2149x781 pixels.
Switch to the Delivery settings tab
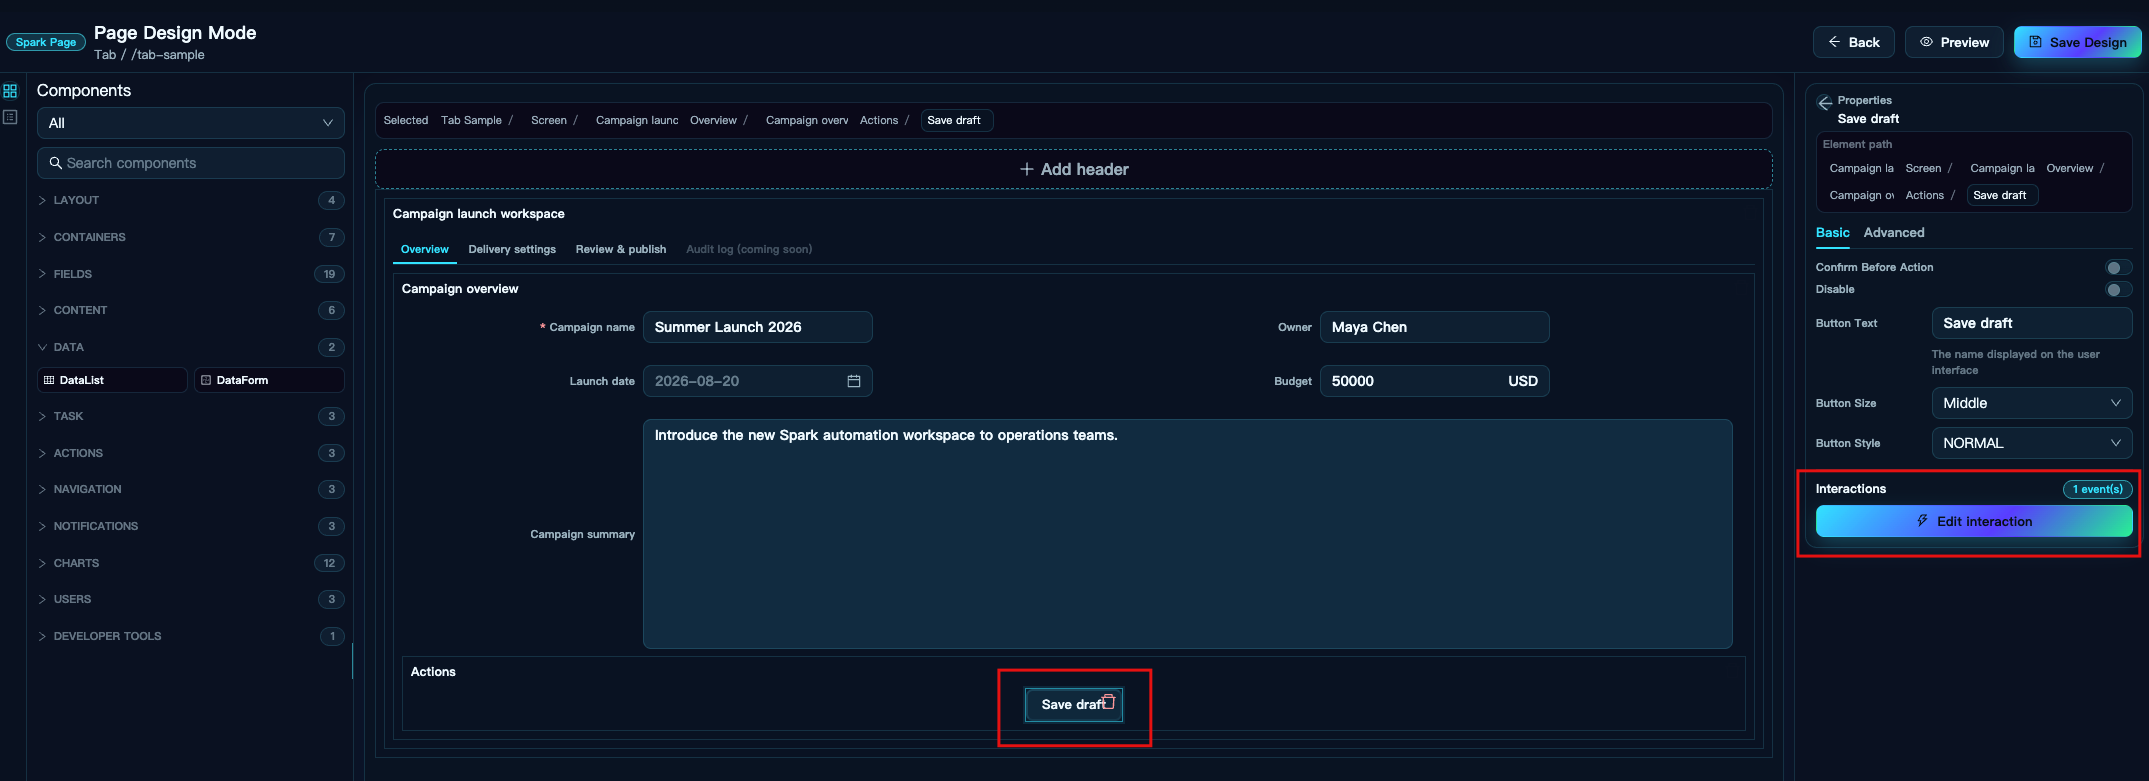pyautogui.click(x=512, y=249)
